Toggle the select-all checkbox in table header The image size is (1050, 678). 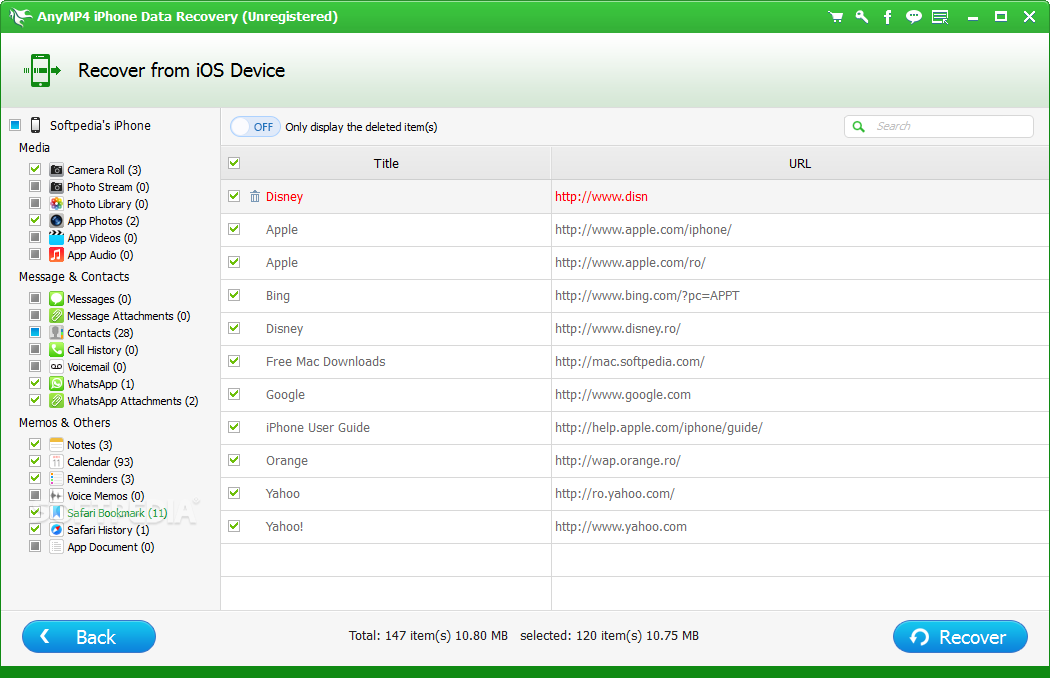(x=234, y=163)
